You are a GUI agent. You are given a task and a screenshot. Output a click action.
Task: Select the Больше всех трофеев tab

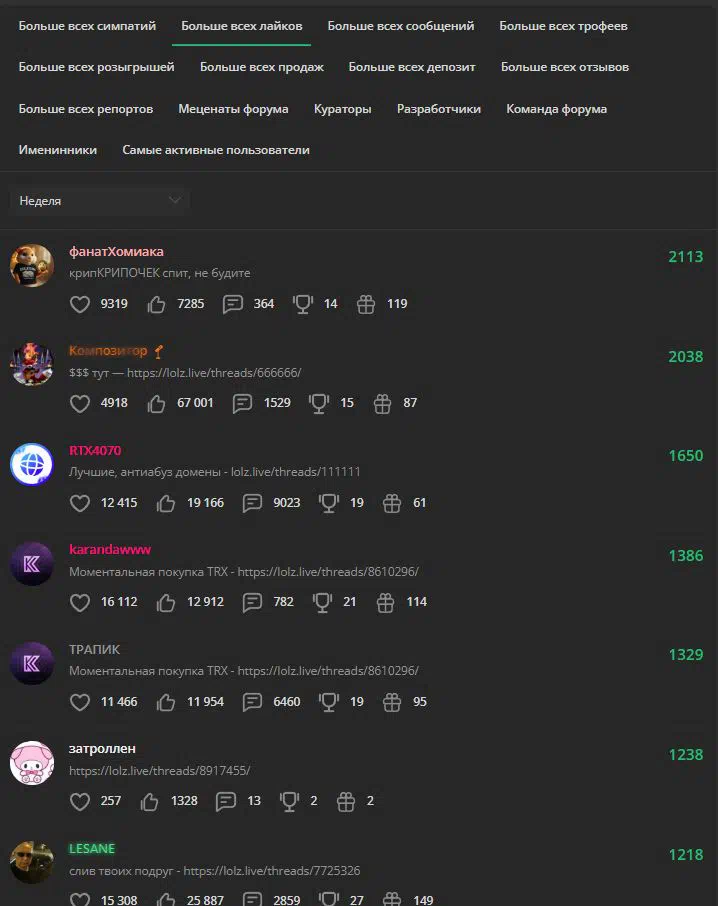pyautogui.click(x=563, y=26)
